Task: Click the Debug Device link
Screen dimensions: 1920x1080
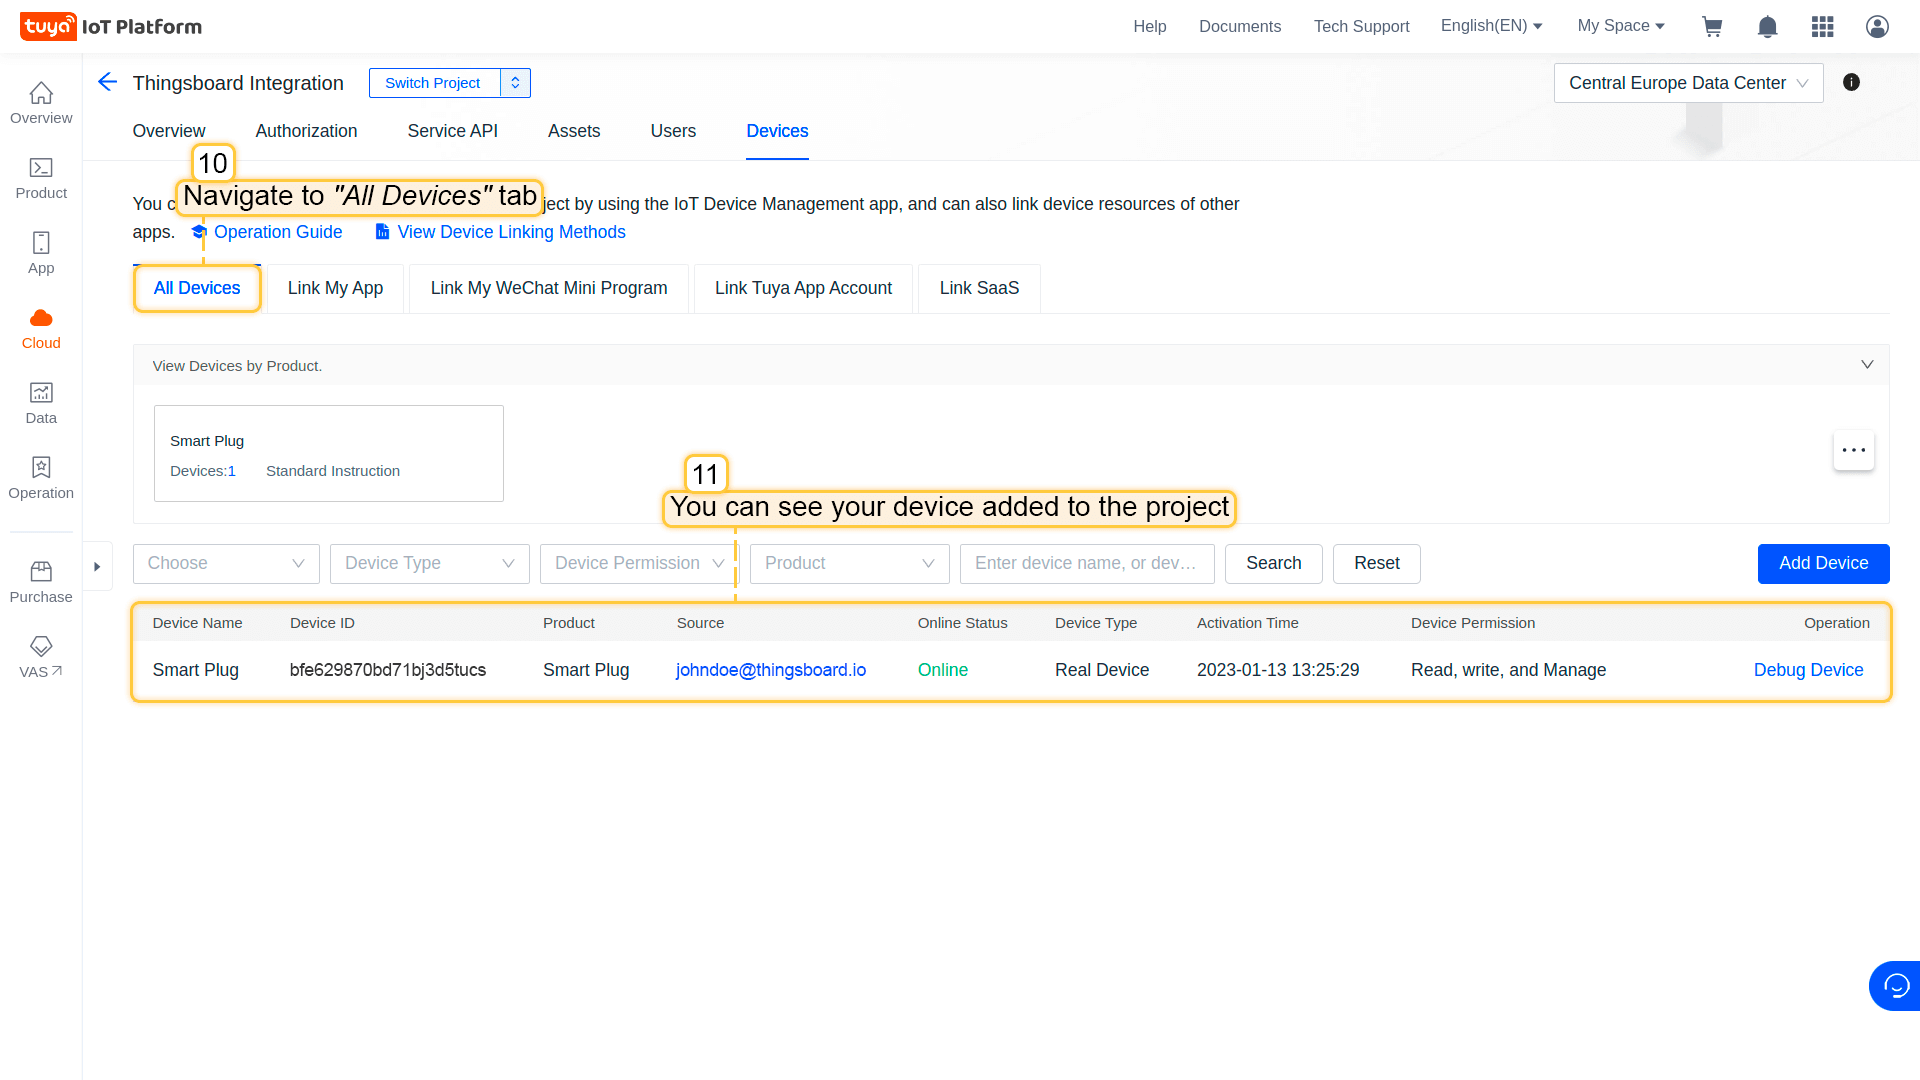Action: 1808,670
